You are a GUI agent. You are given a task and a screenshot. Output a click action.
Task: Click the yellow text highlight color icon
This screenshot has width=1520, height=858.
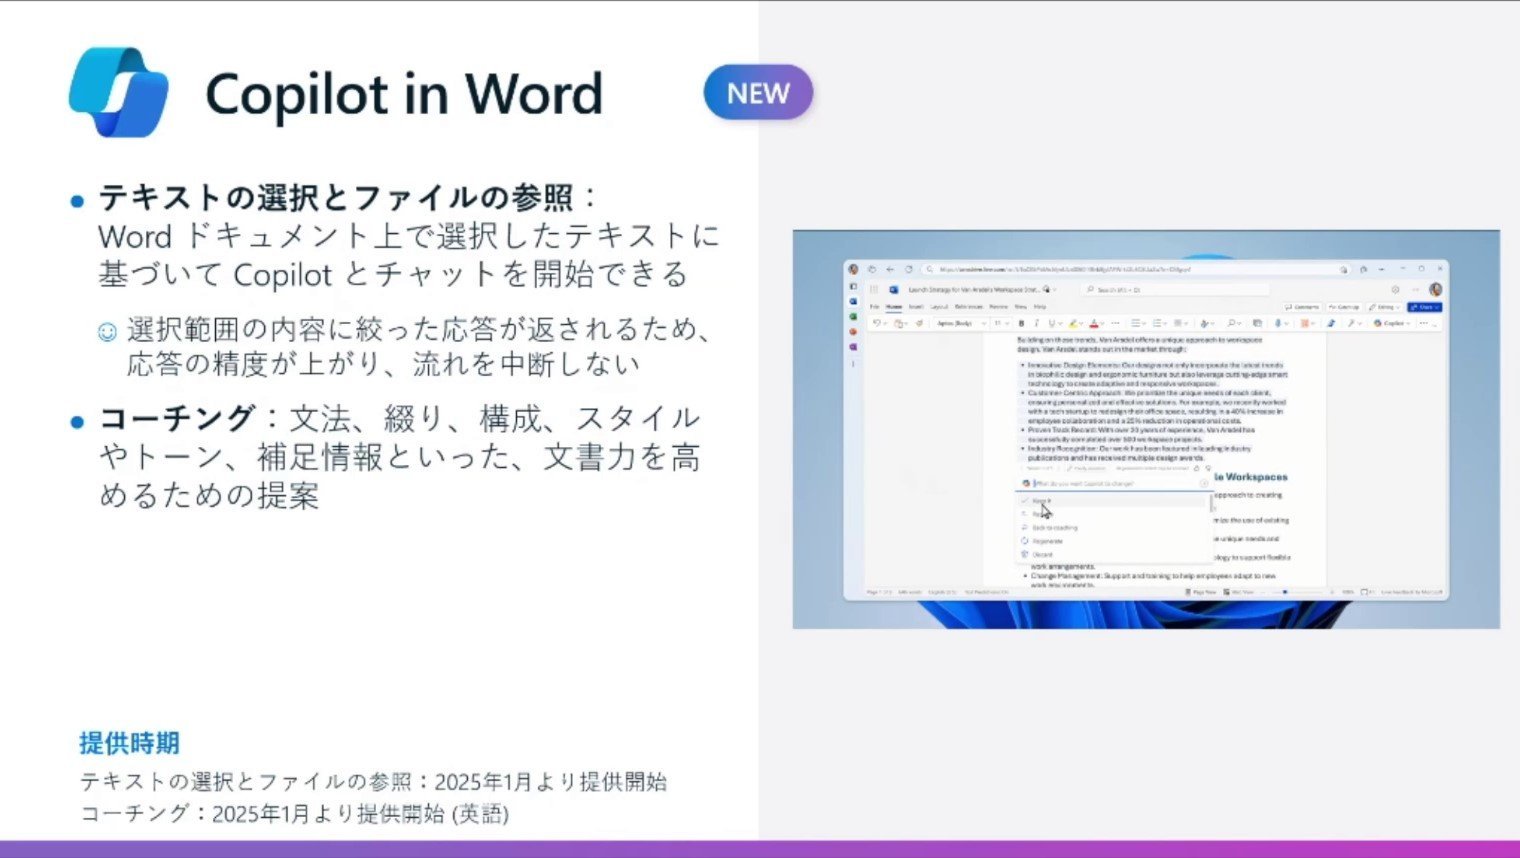1072,323
